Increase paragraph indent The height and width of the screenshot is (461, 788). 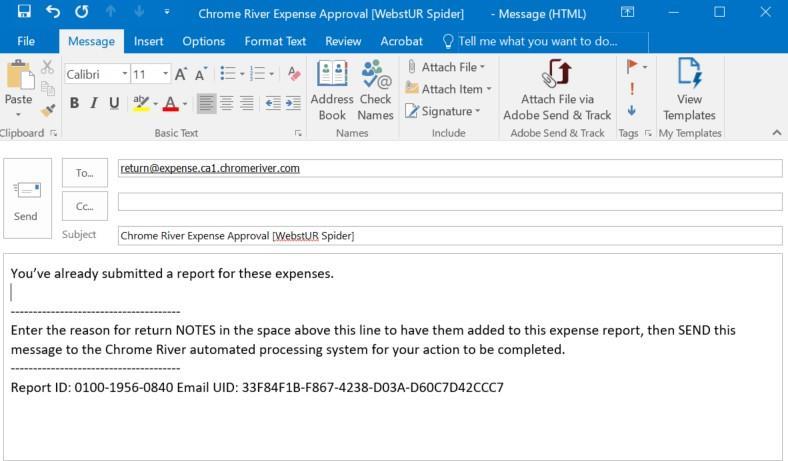[x=292, y=103]
